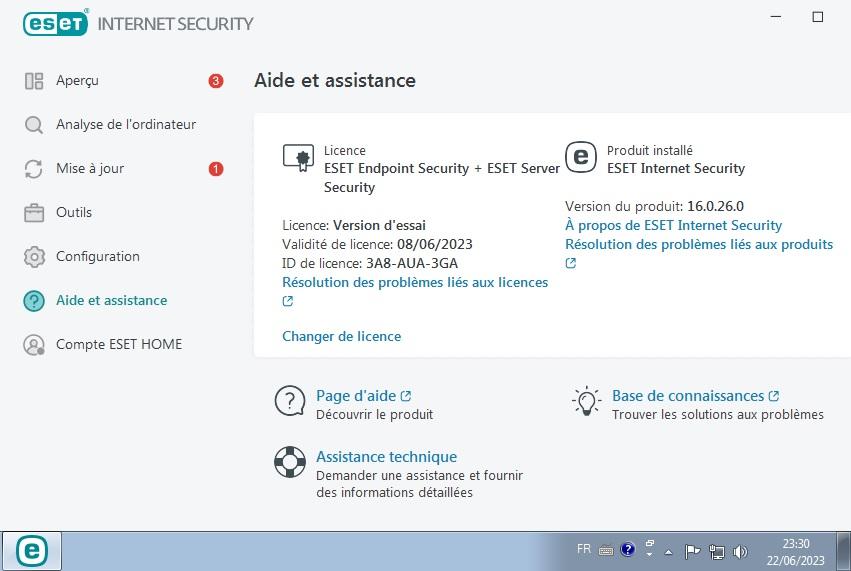Click the speech bubble help page icon
Viewport: 851px width, 571px height.
290,401
